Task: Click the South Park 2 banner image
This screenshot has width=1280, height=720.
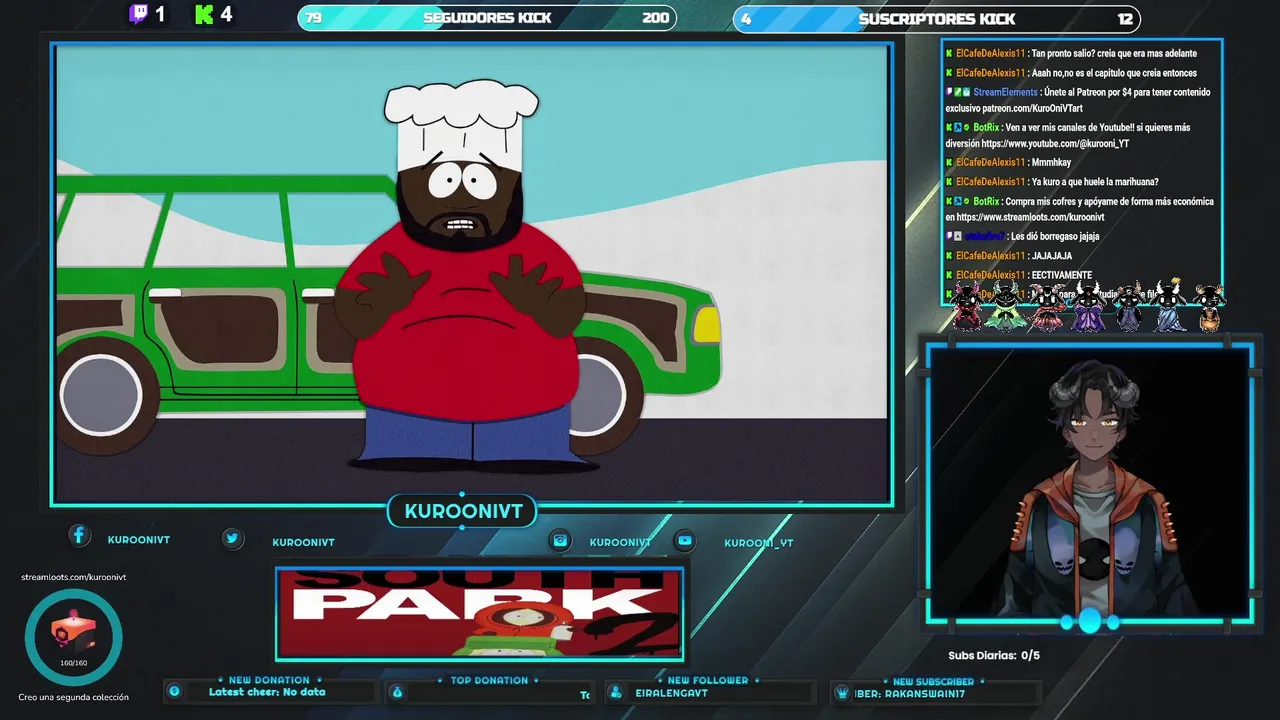Action: (x=480, y=614)
